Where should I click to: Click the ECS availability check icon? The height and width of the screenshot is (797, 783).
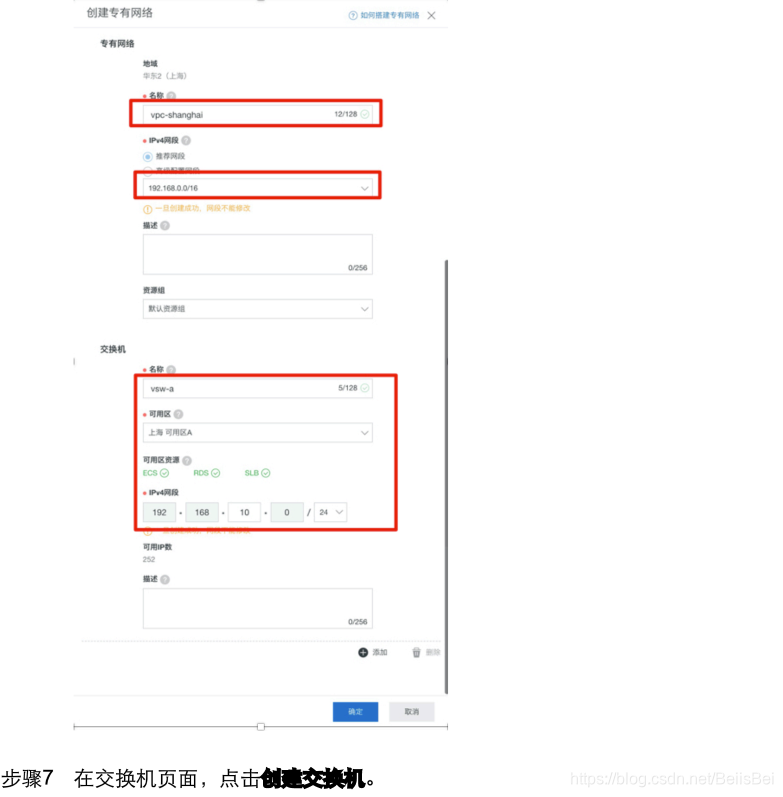pyautogui.click(x=164, y=473)
